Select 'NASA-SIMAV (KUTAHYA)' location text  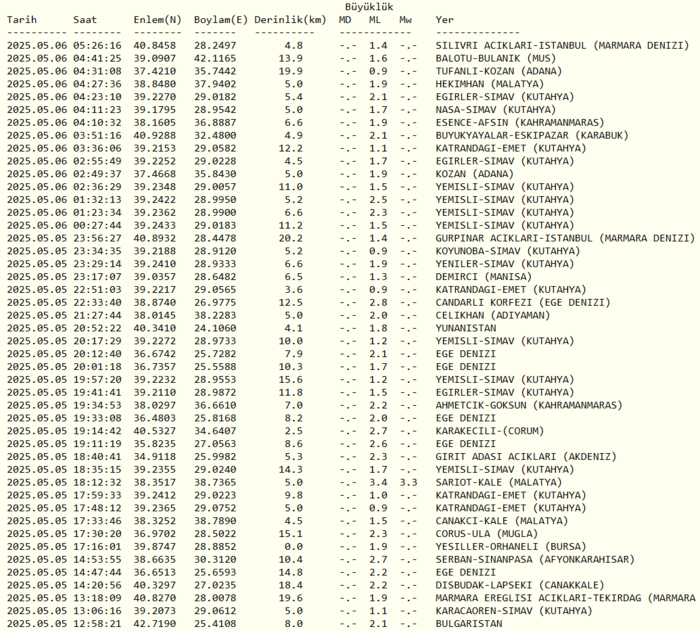click(496, 110)
